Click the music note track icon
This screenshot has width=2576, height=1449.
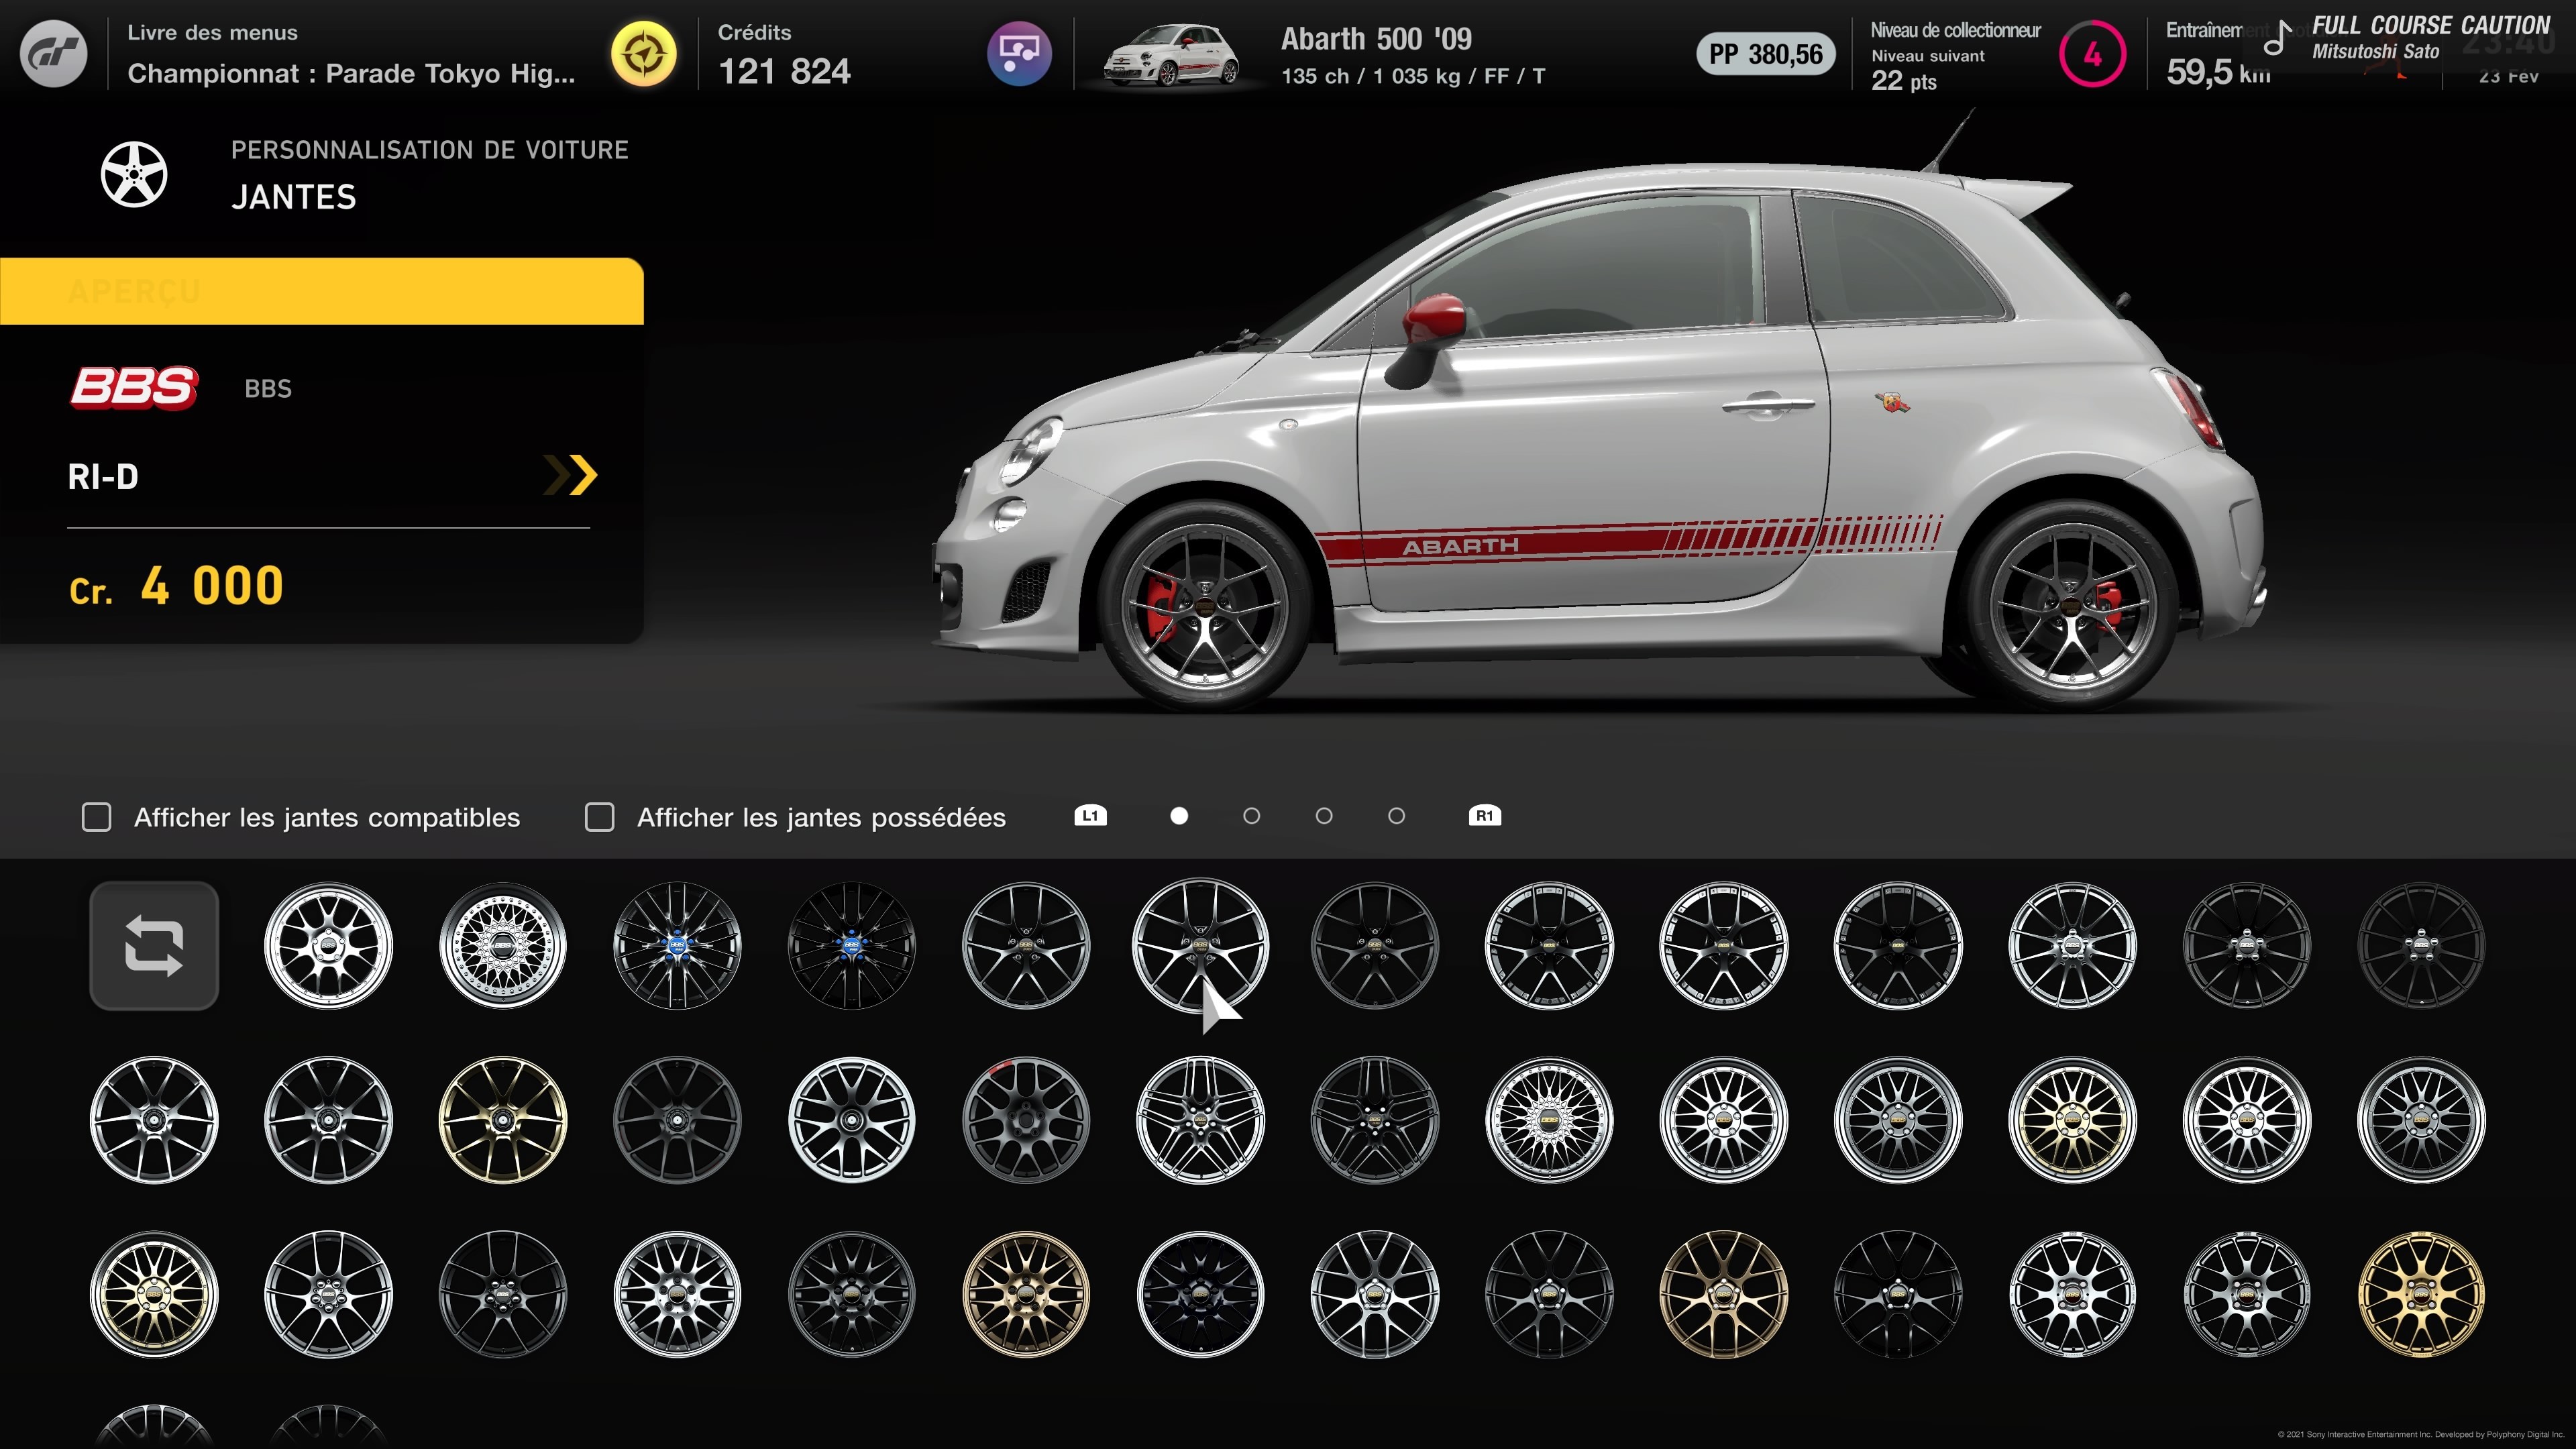coord(2277,39)
